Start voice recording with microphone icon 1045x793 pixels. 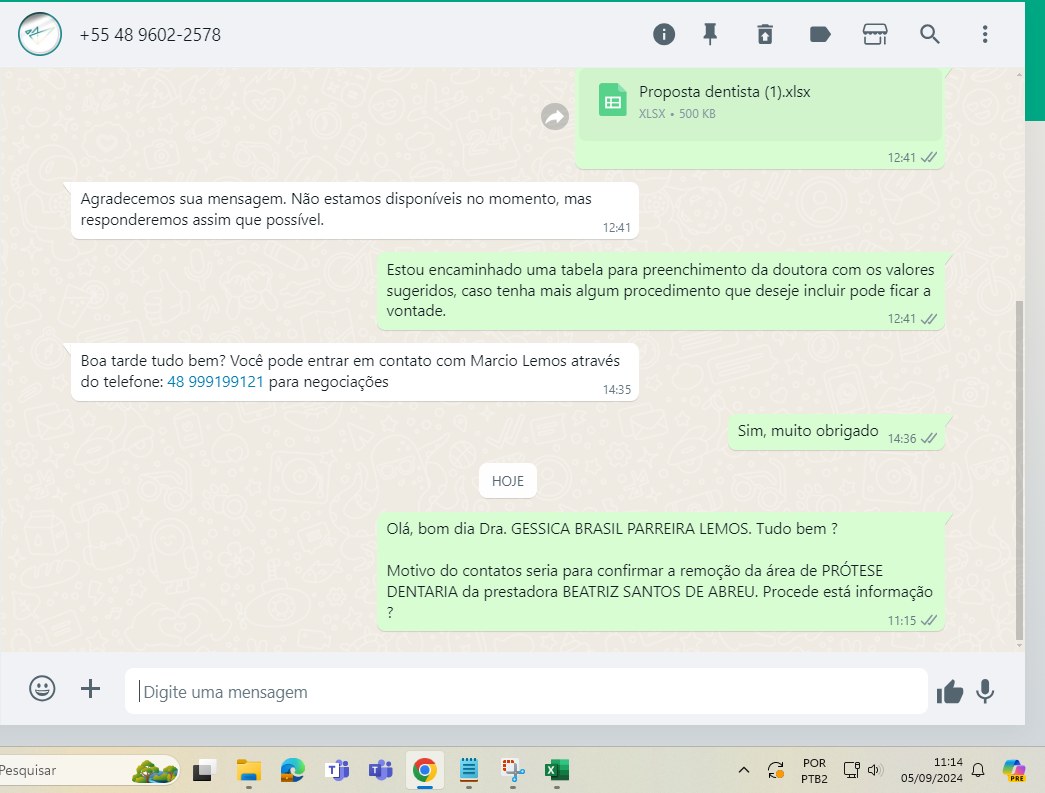[985, 692]
